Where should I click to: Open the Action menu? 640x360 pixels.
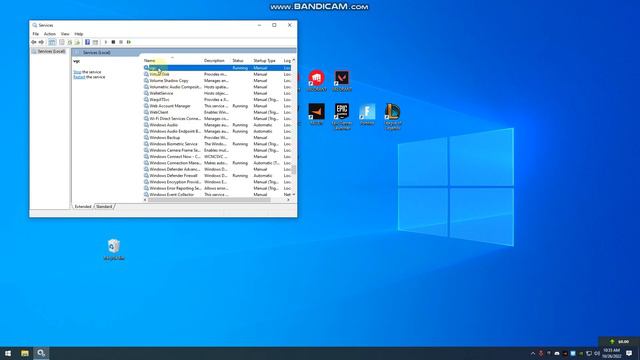point(50,34)
